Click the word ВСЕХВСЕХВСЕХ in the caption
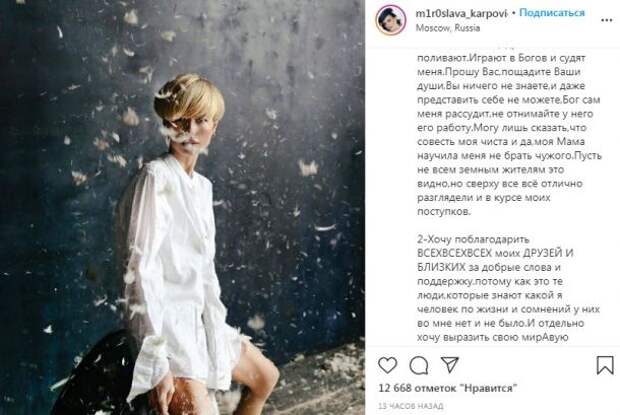Viewport: 620px width, 415px height. (x=454, y=253)
